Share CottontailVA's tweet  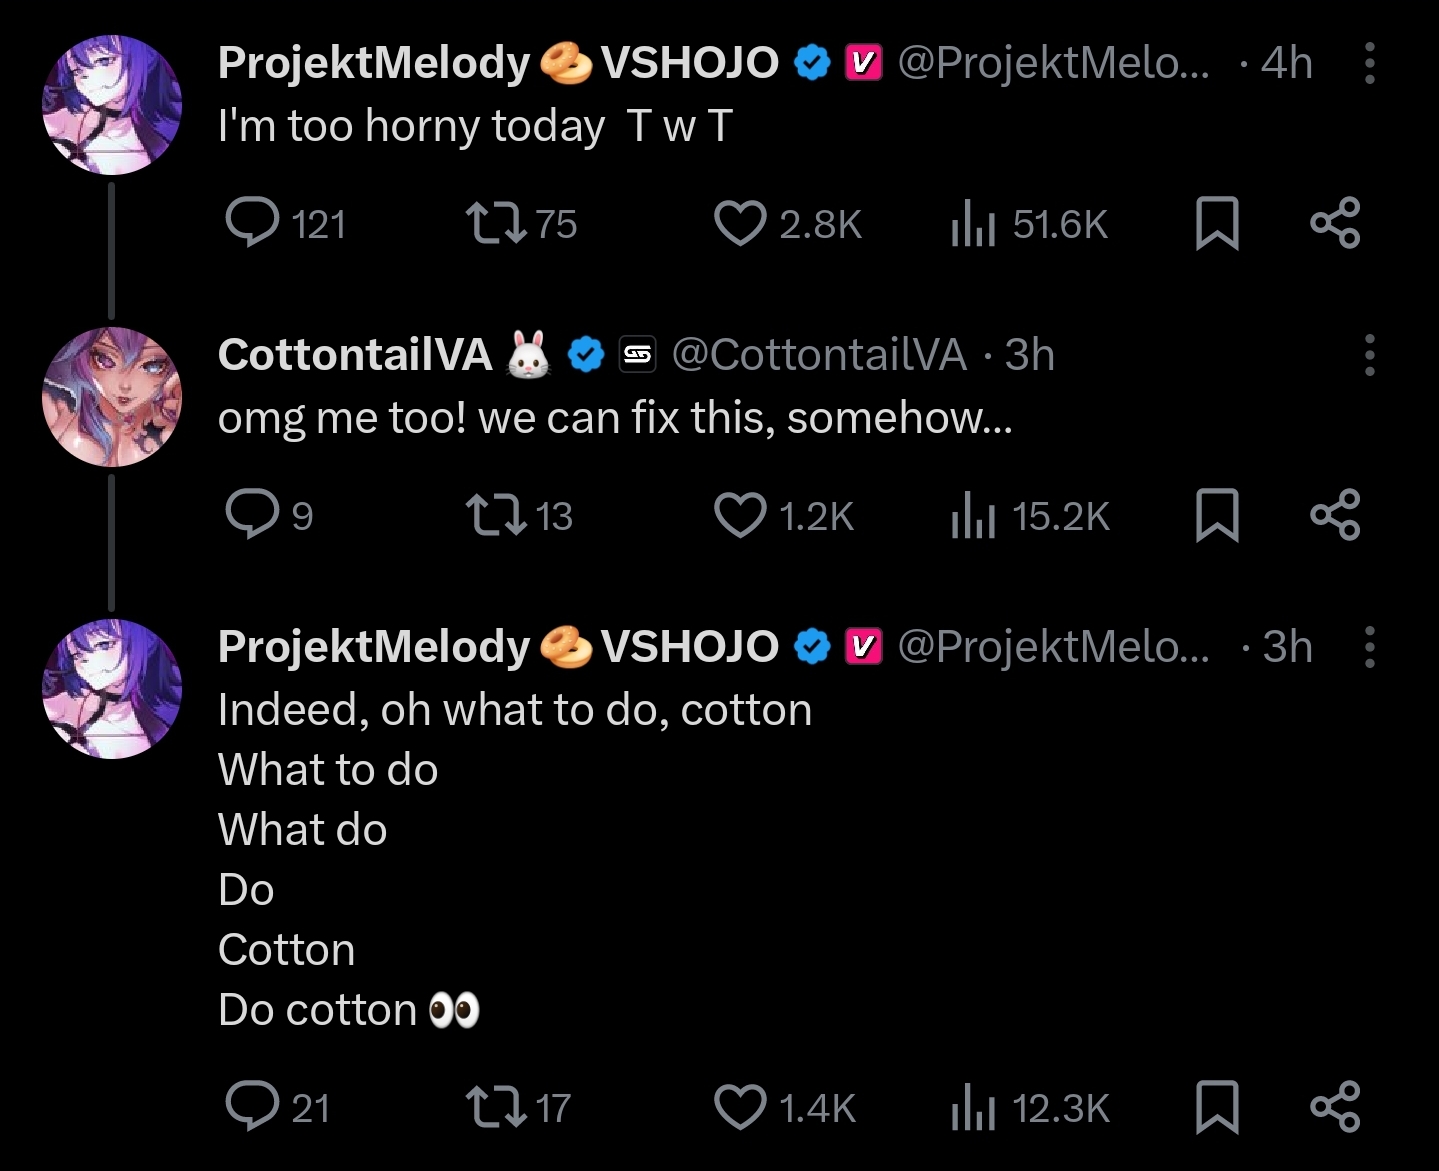[1335, 514]
